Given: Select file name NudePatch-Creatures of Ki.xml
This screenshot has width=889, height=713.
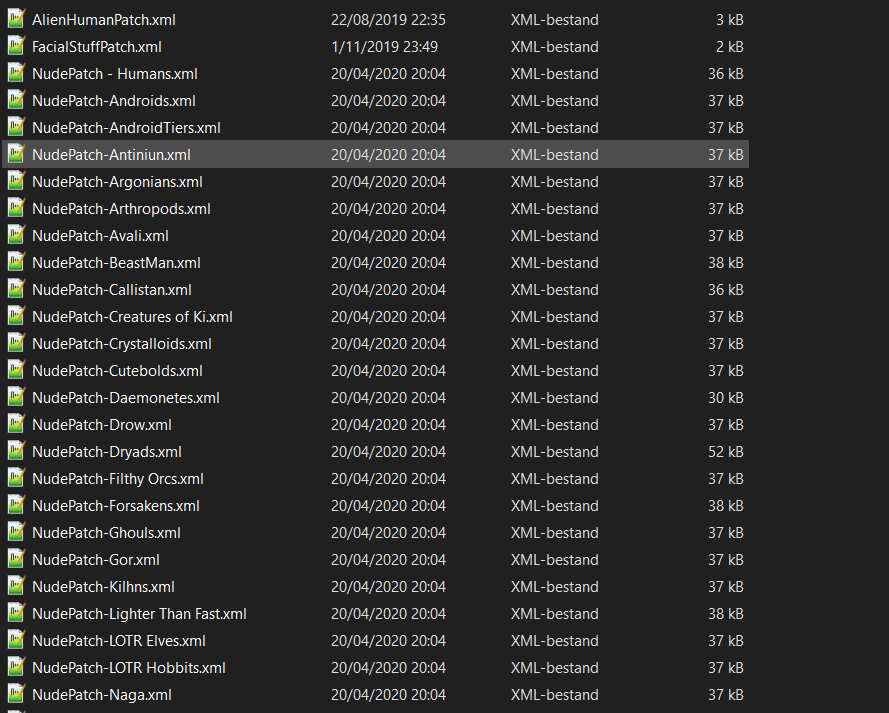Looking at the screenshot, I should pos(133,317).
